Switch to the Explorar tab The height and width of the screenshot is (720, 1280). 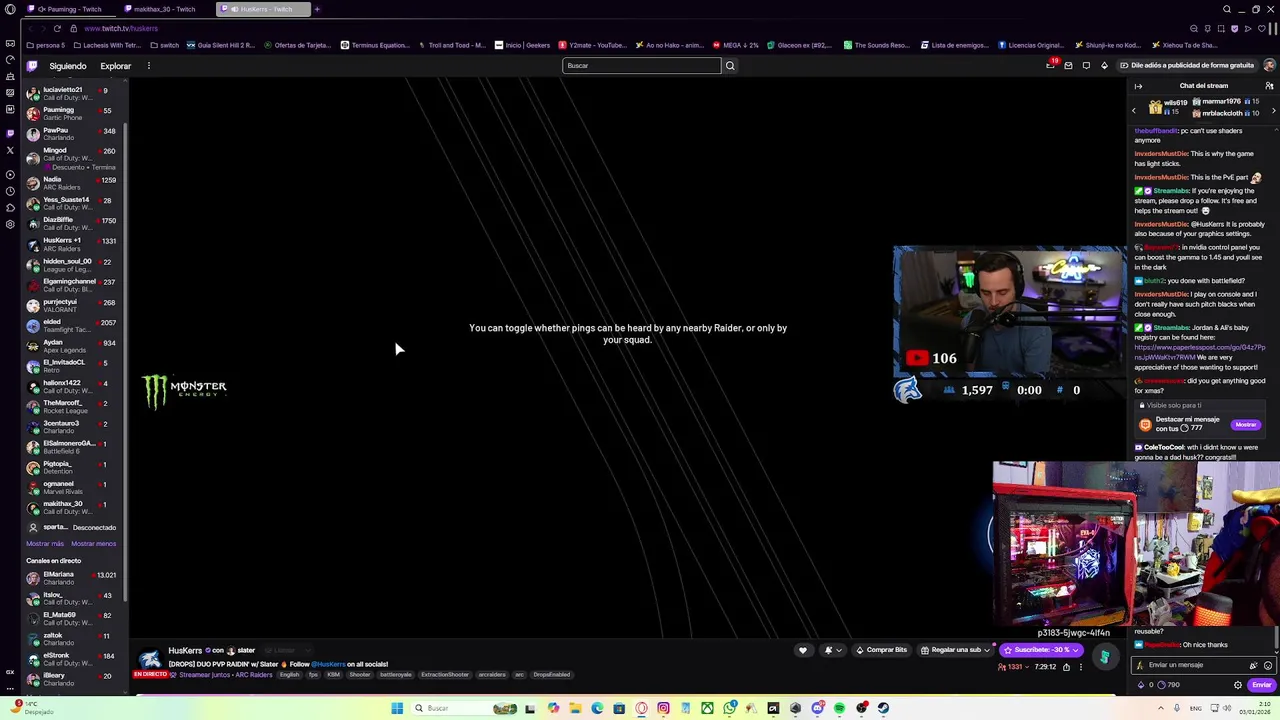pyautogui.click(x=115, y=66)
